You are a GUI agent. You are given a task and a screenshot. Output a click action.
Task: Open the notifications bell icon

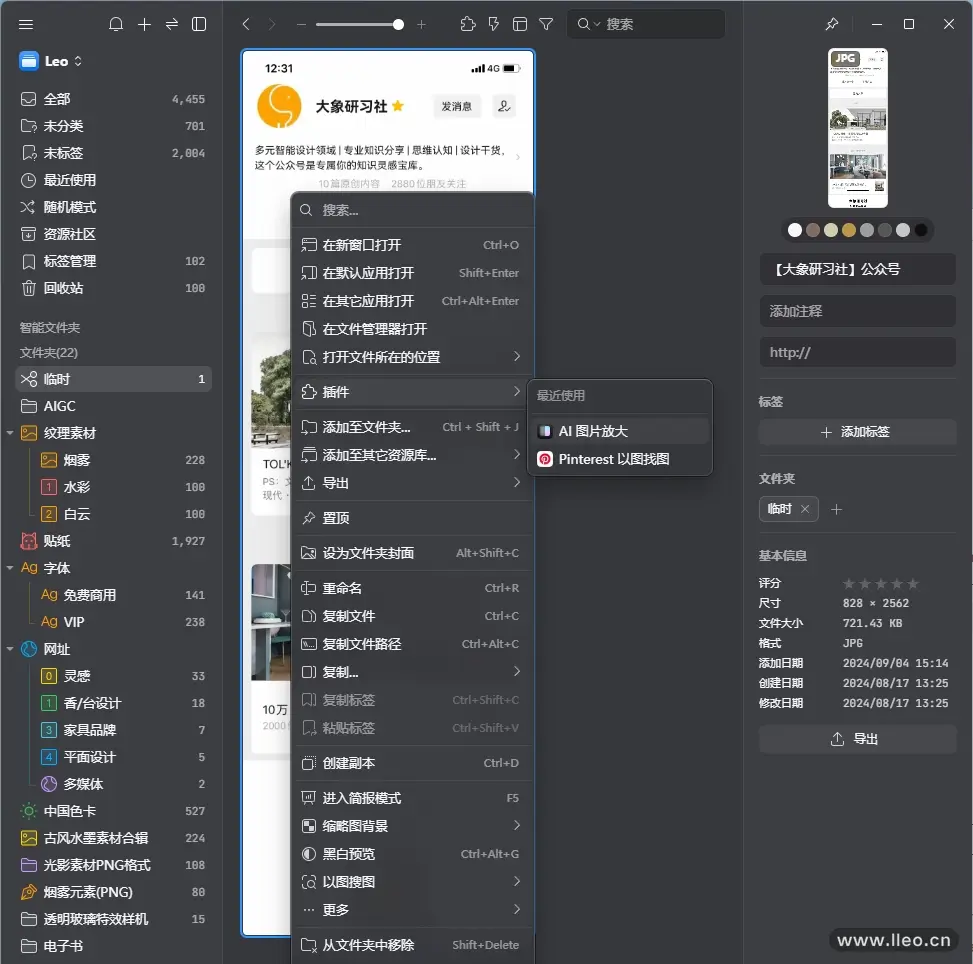click(115, 23)
